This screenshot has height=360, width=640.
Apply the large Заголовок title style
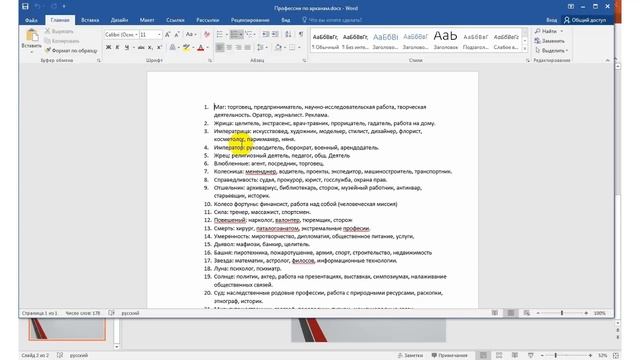coord(446,41)
